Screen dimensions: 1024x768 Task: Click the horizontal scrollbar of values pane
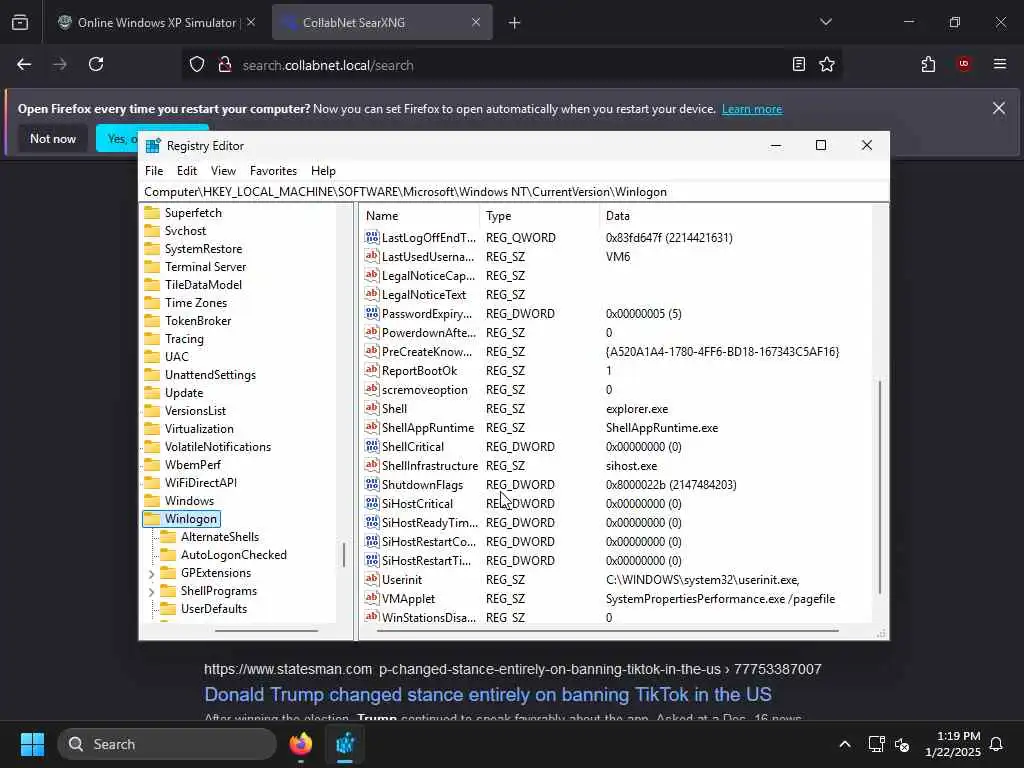pyautogui.click(x=607, y=631)
